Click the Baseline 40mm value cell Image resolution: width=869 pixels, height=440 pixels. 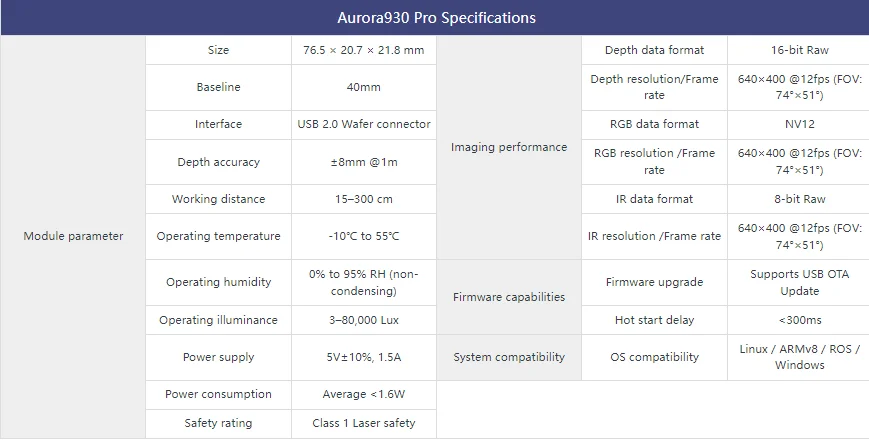[364, 88]
